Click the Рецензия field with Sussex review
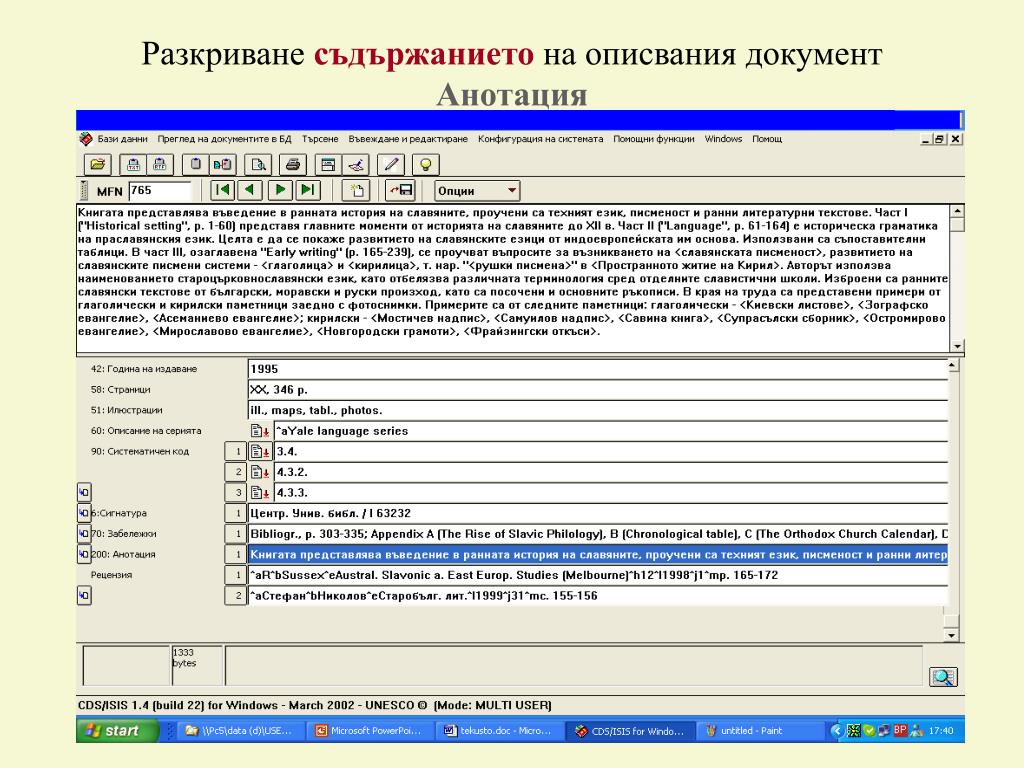The image size is (1024, 768). 598,575
